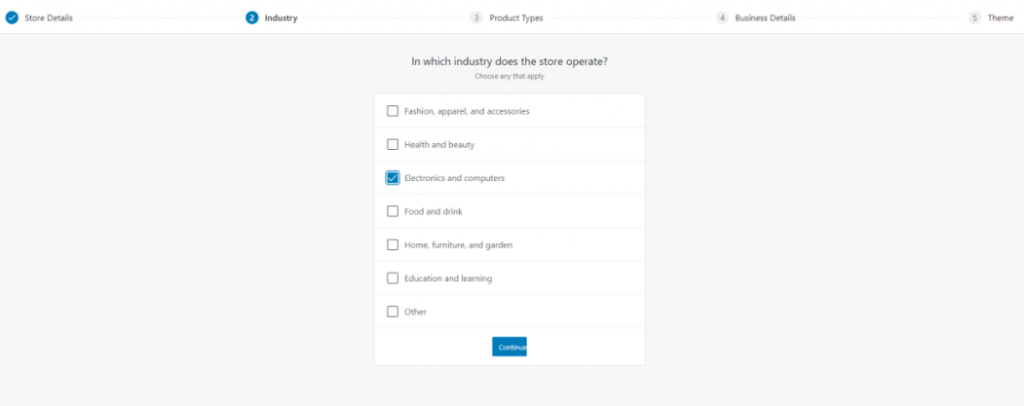The width and height of the screenshot is (1024, 406).
Task: Click the Education and learning label text
Action: coord(448,278)
